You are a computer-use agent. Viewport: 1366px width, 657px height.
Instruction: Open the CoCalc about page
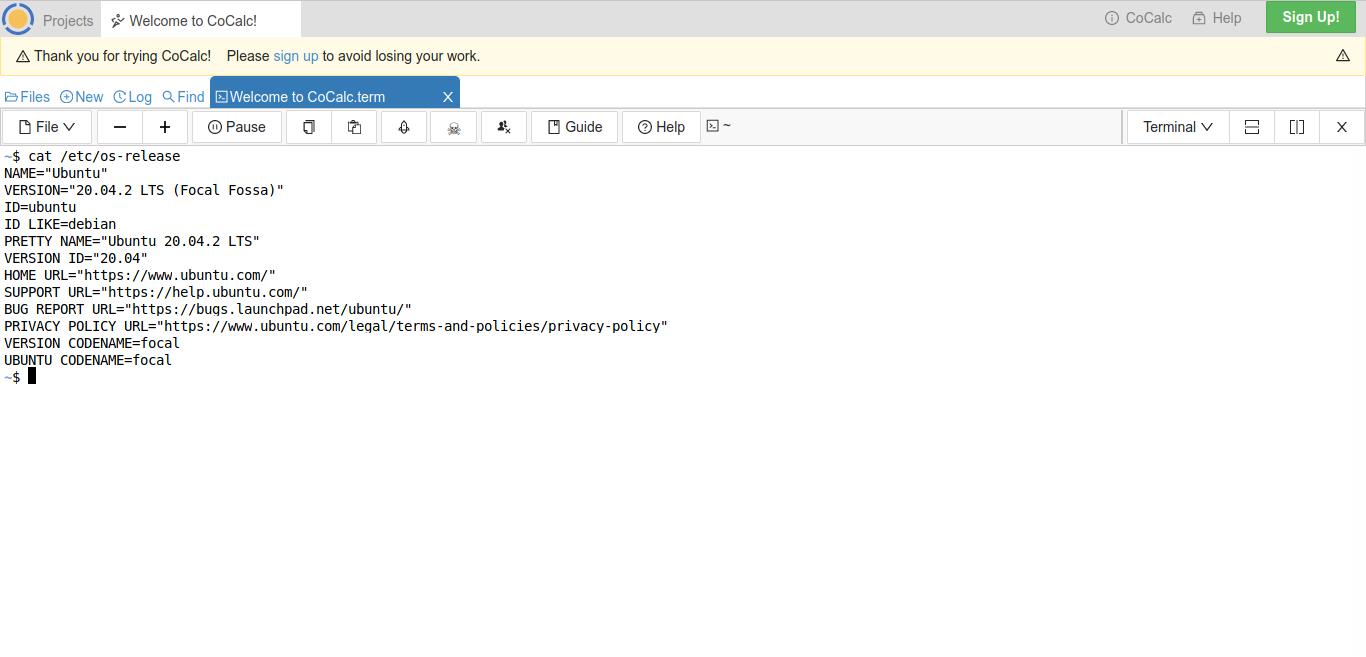pyautogui.click(x=1138, y=18)
